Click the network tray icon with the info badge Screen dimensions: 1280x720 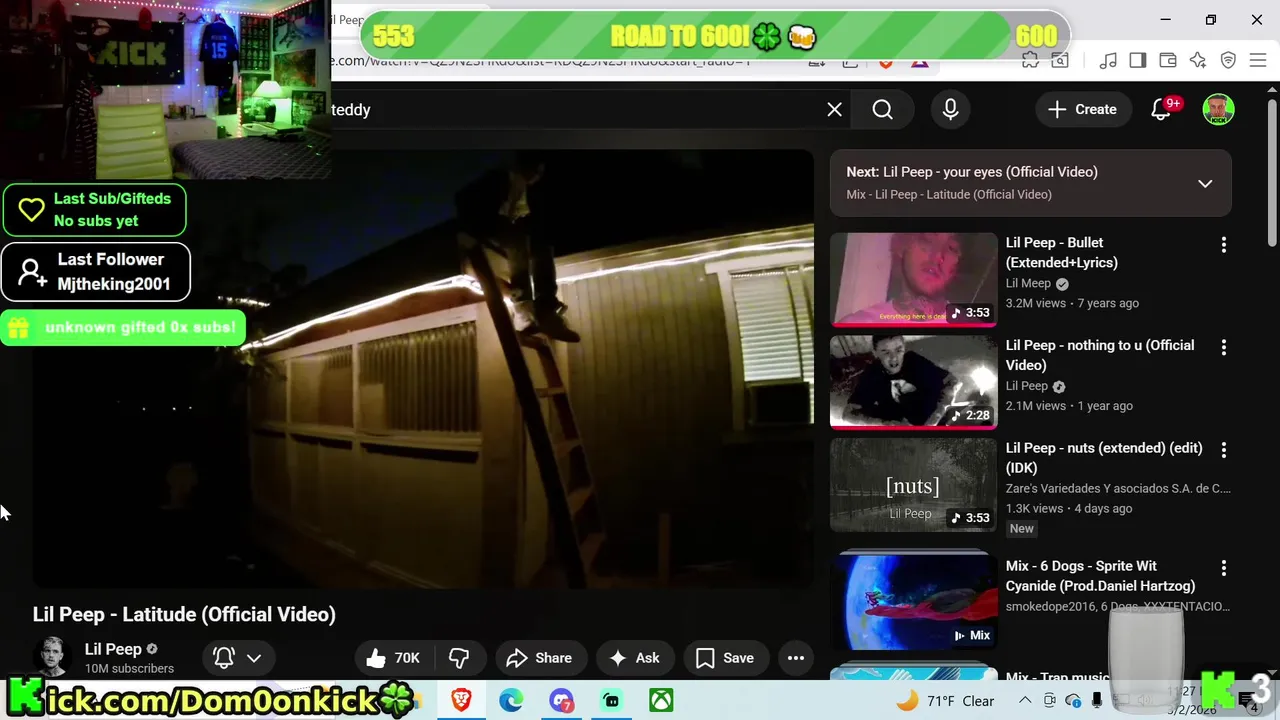point(1073,701)
